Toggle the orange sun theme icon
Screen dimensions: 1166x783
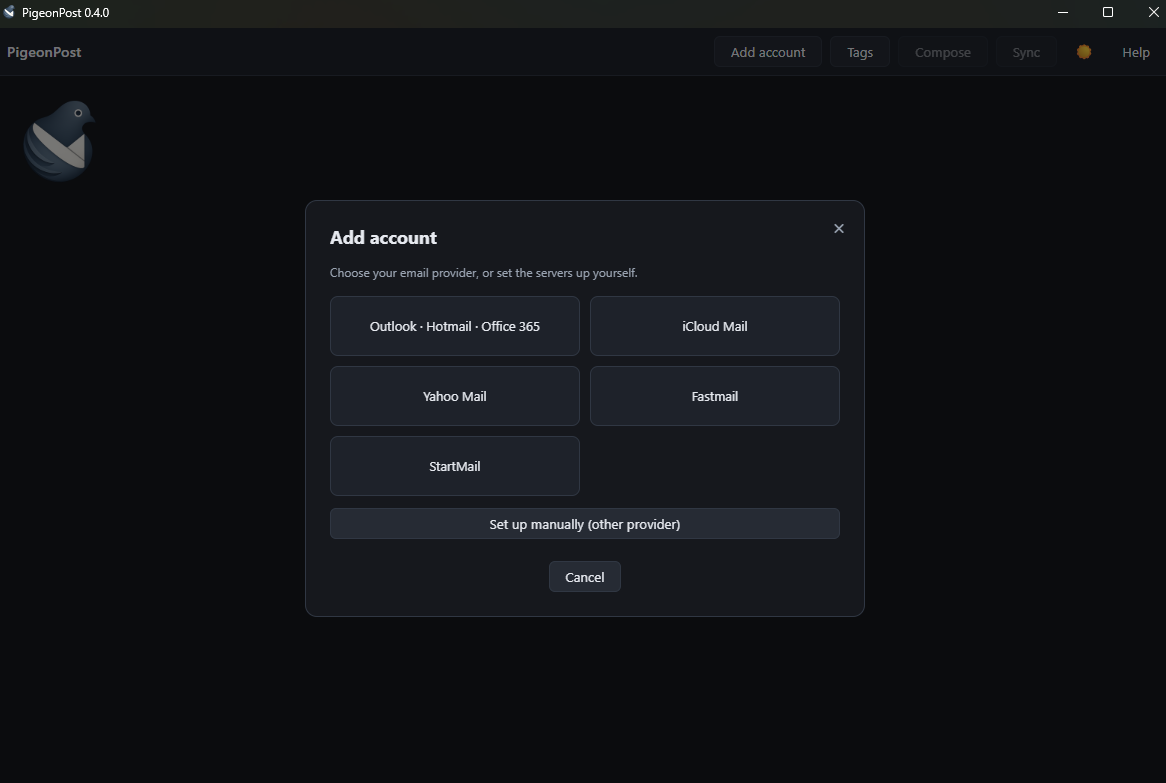(x=1083, y=51)
